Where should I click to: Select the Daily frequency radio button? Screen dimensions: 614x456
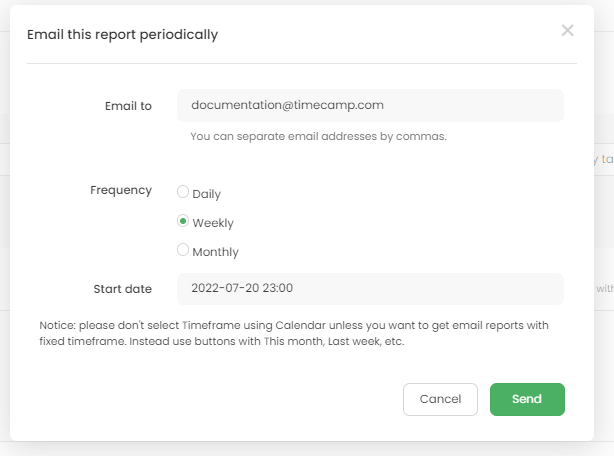(183, 191)
